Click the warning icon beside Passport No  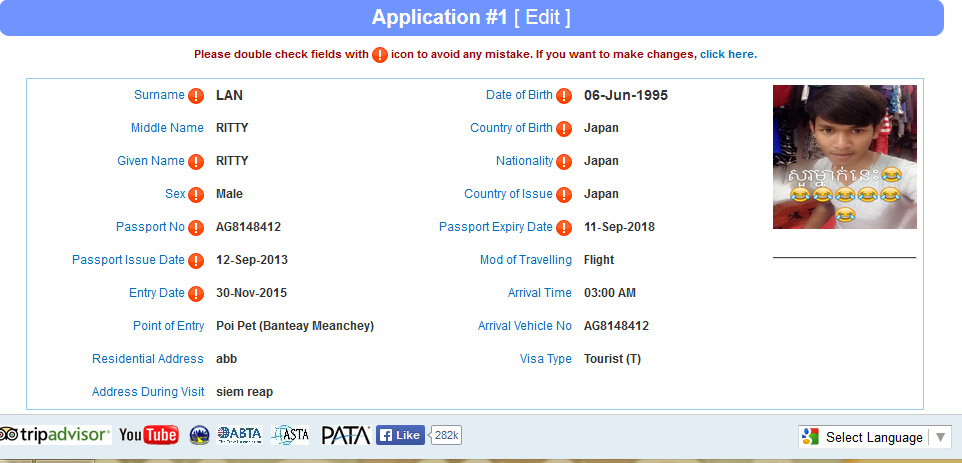196,228
